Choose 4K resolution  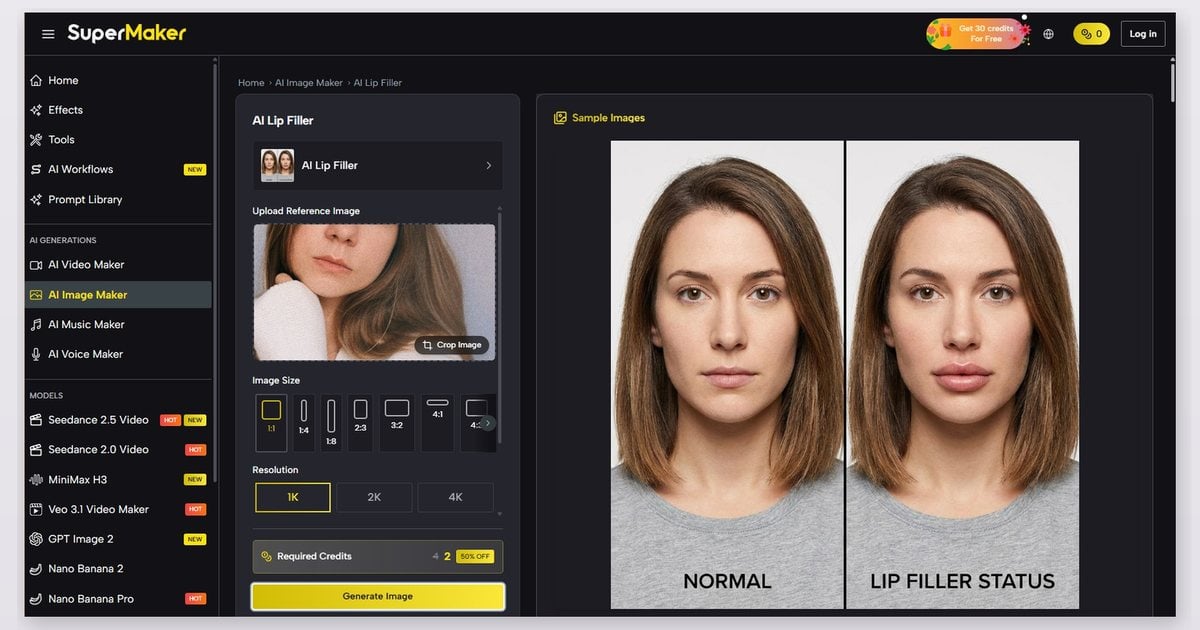[455, 497]
